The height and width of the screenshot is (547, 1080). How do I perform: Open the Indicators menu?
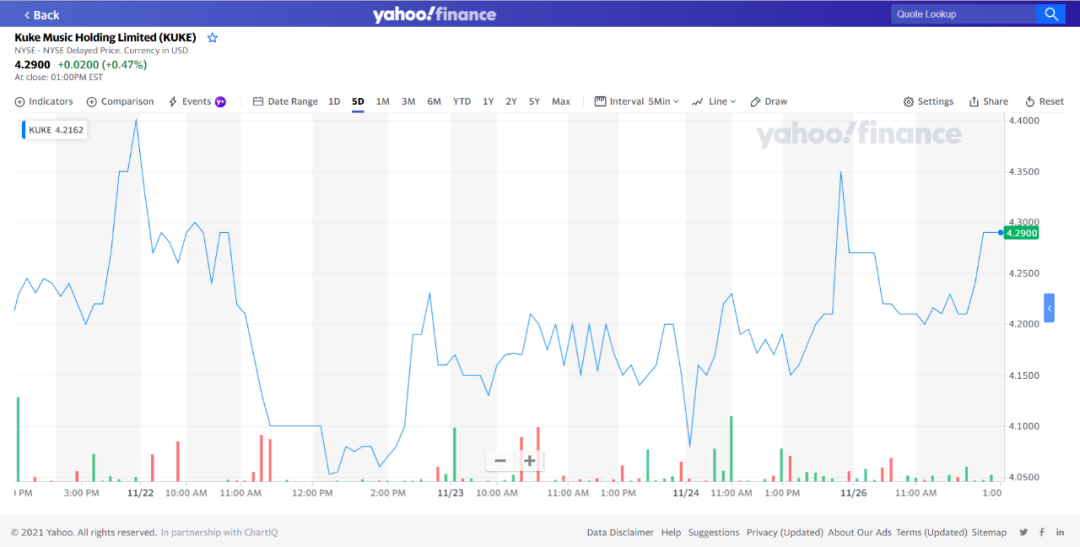tap(44, 102)
